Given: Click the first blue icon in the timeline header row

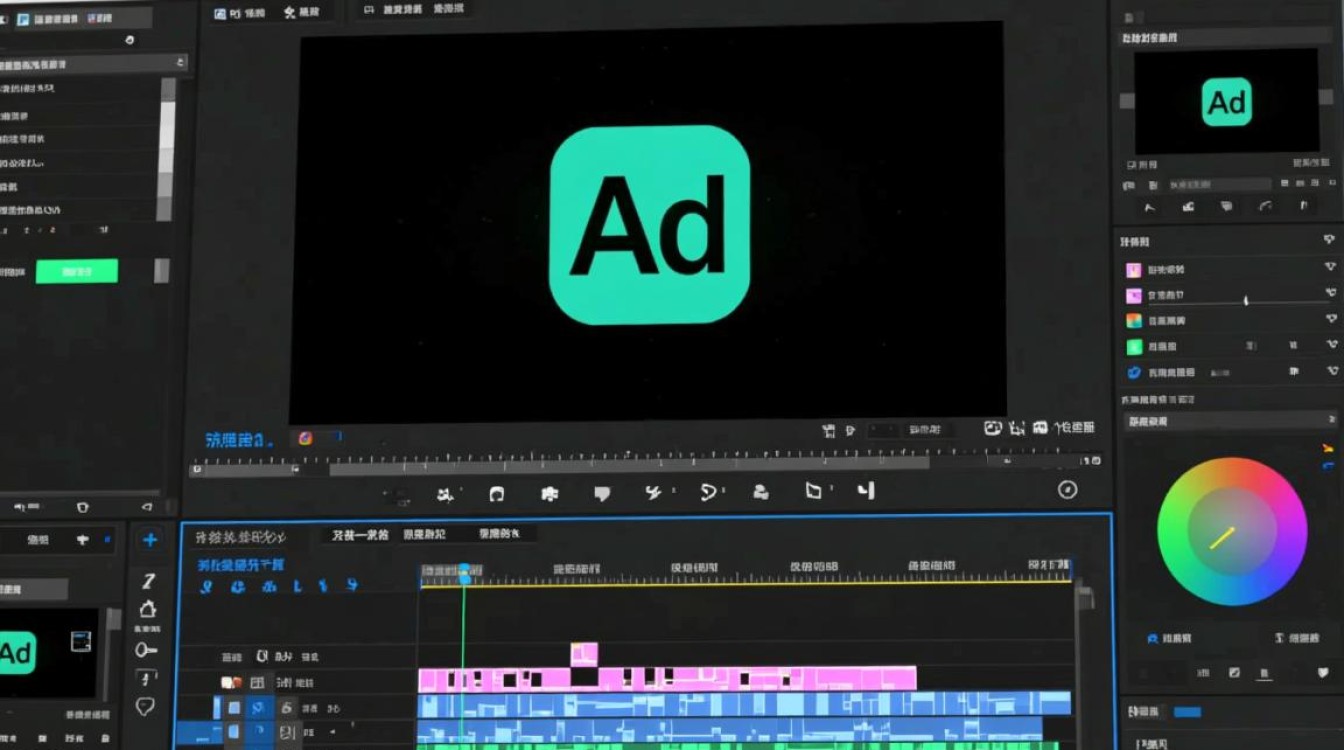Looking at the screenshot, I should coord(206,587).
